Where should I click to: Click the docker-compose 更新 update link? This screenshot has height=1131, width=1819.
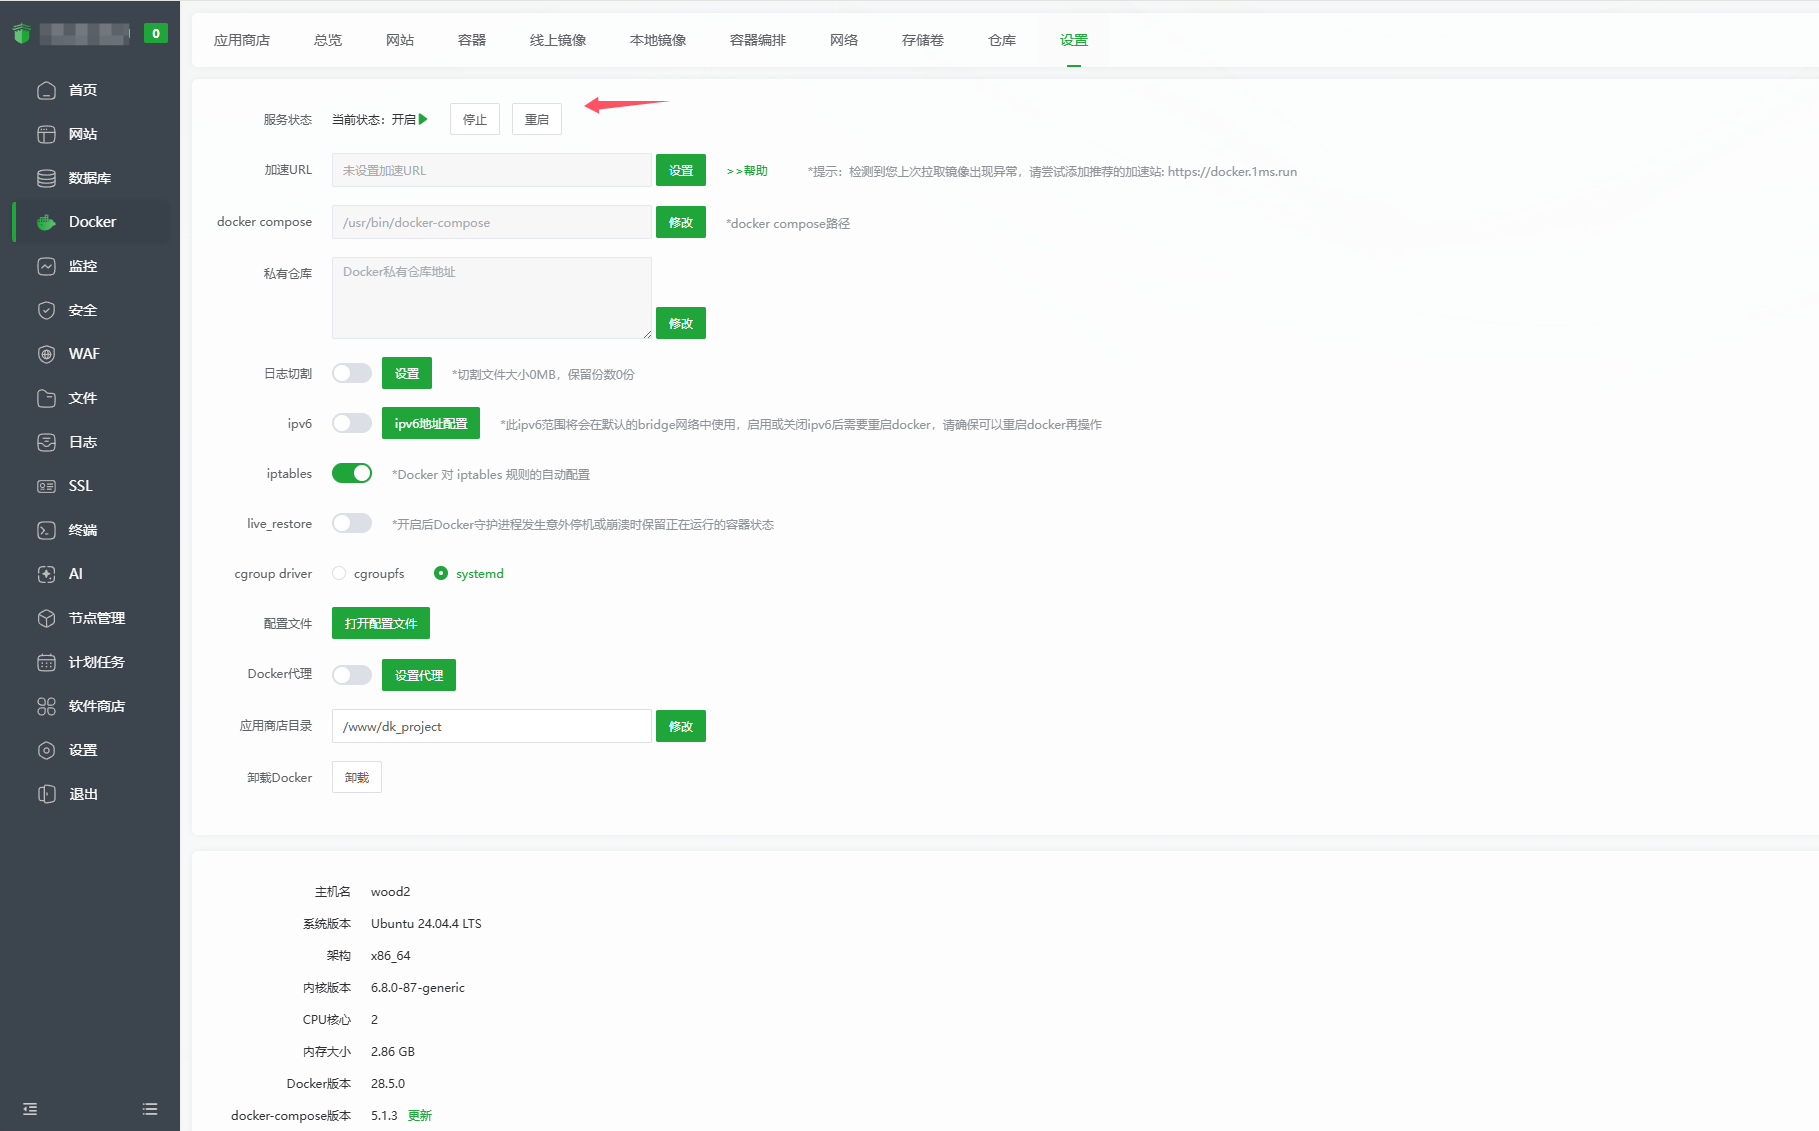point(420,1115)
